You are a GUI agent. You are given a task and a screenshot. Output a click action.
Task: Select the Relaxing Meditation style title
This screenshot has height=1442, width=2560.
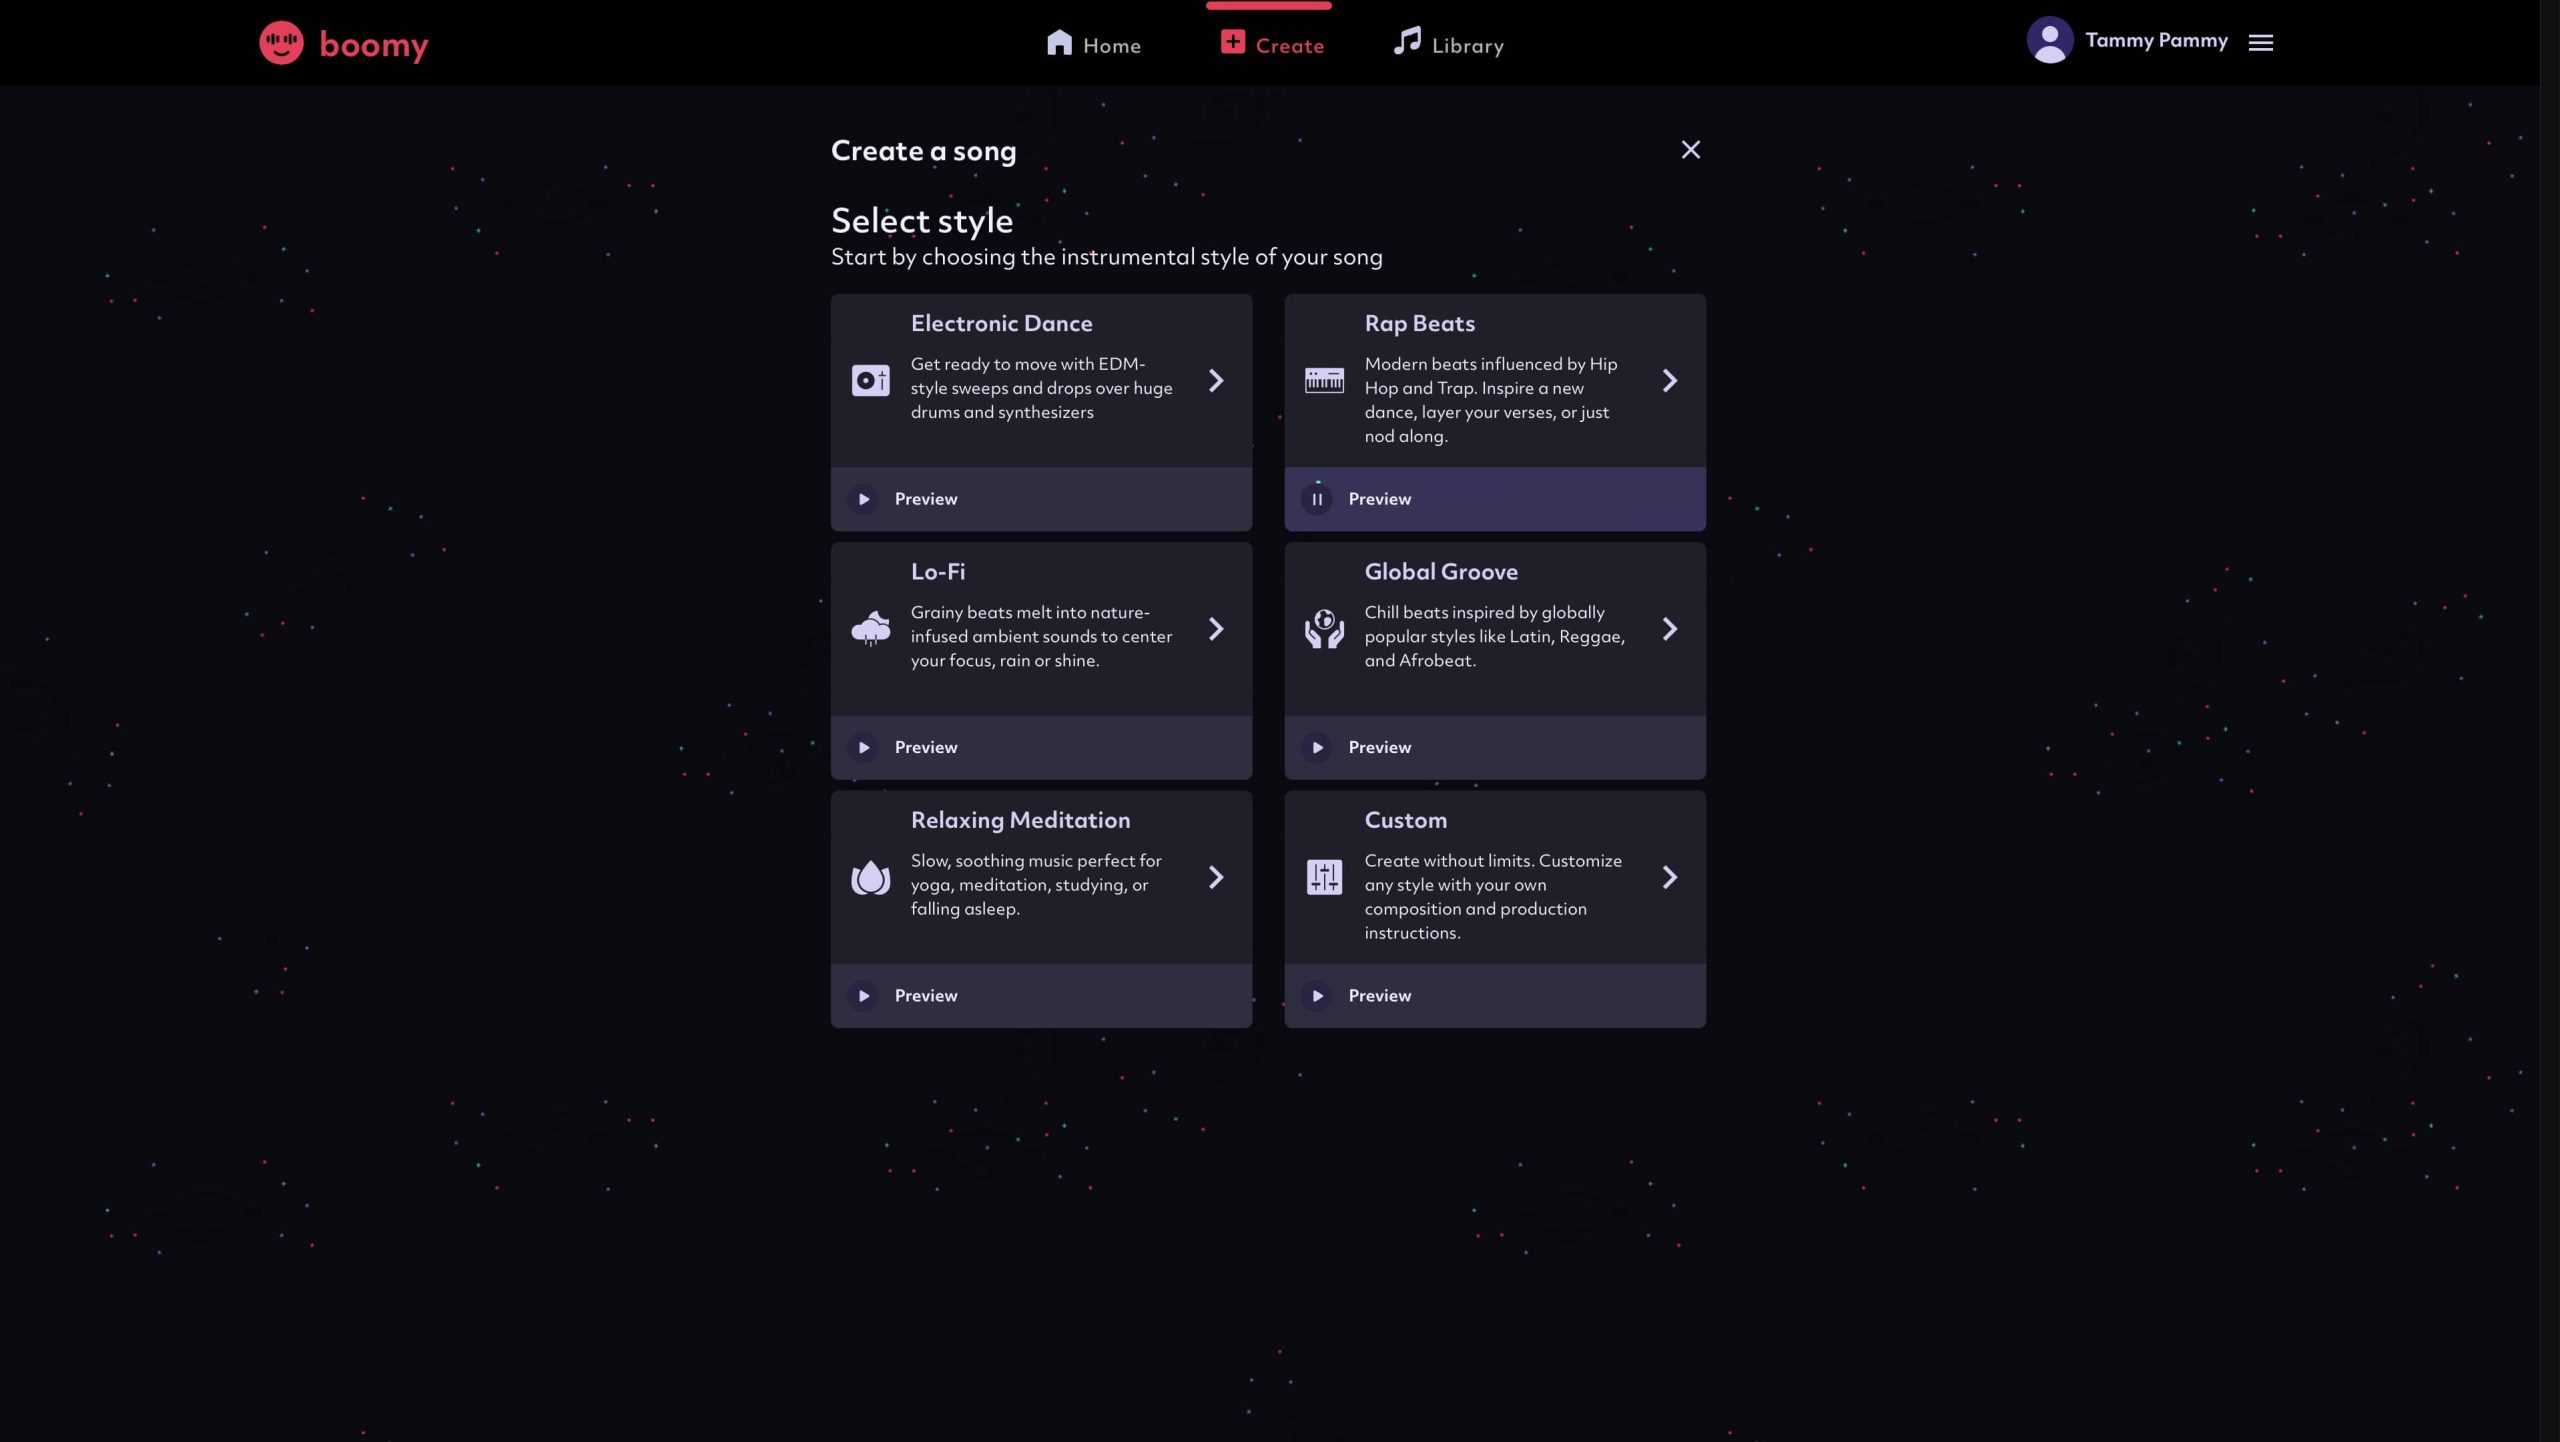[1020, 820]
